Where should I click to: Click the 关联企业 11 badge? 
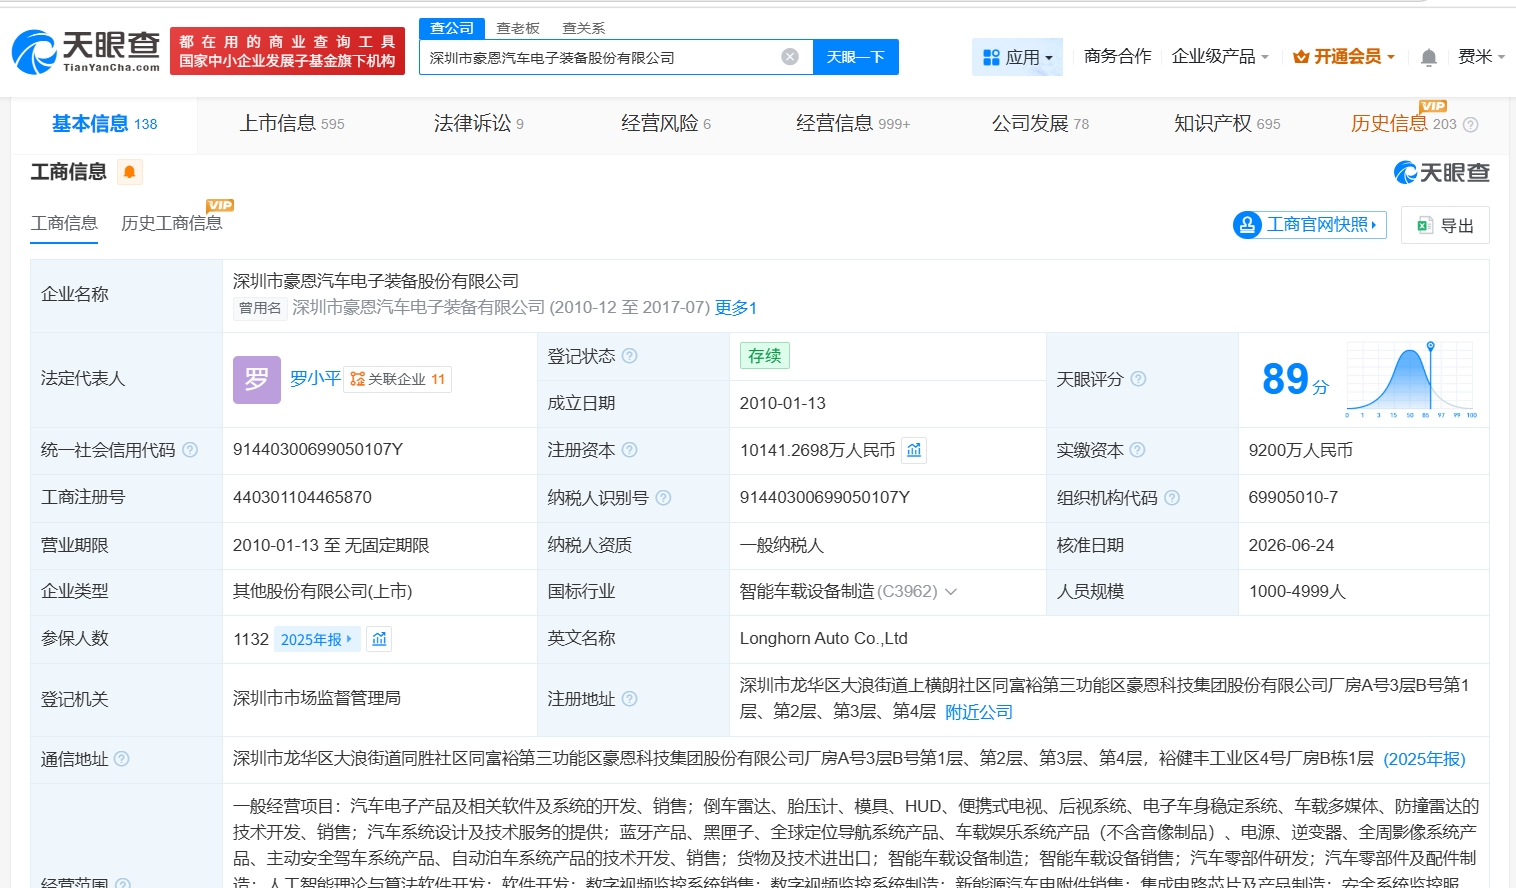coord(398,379)
